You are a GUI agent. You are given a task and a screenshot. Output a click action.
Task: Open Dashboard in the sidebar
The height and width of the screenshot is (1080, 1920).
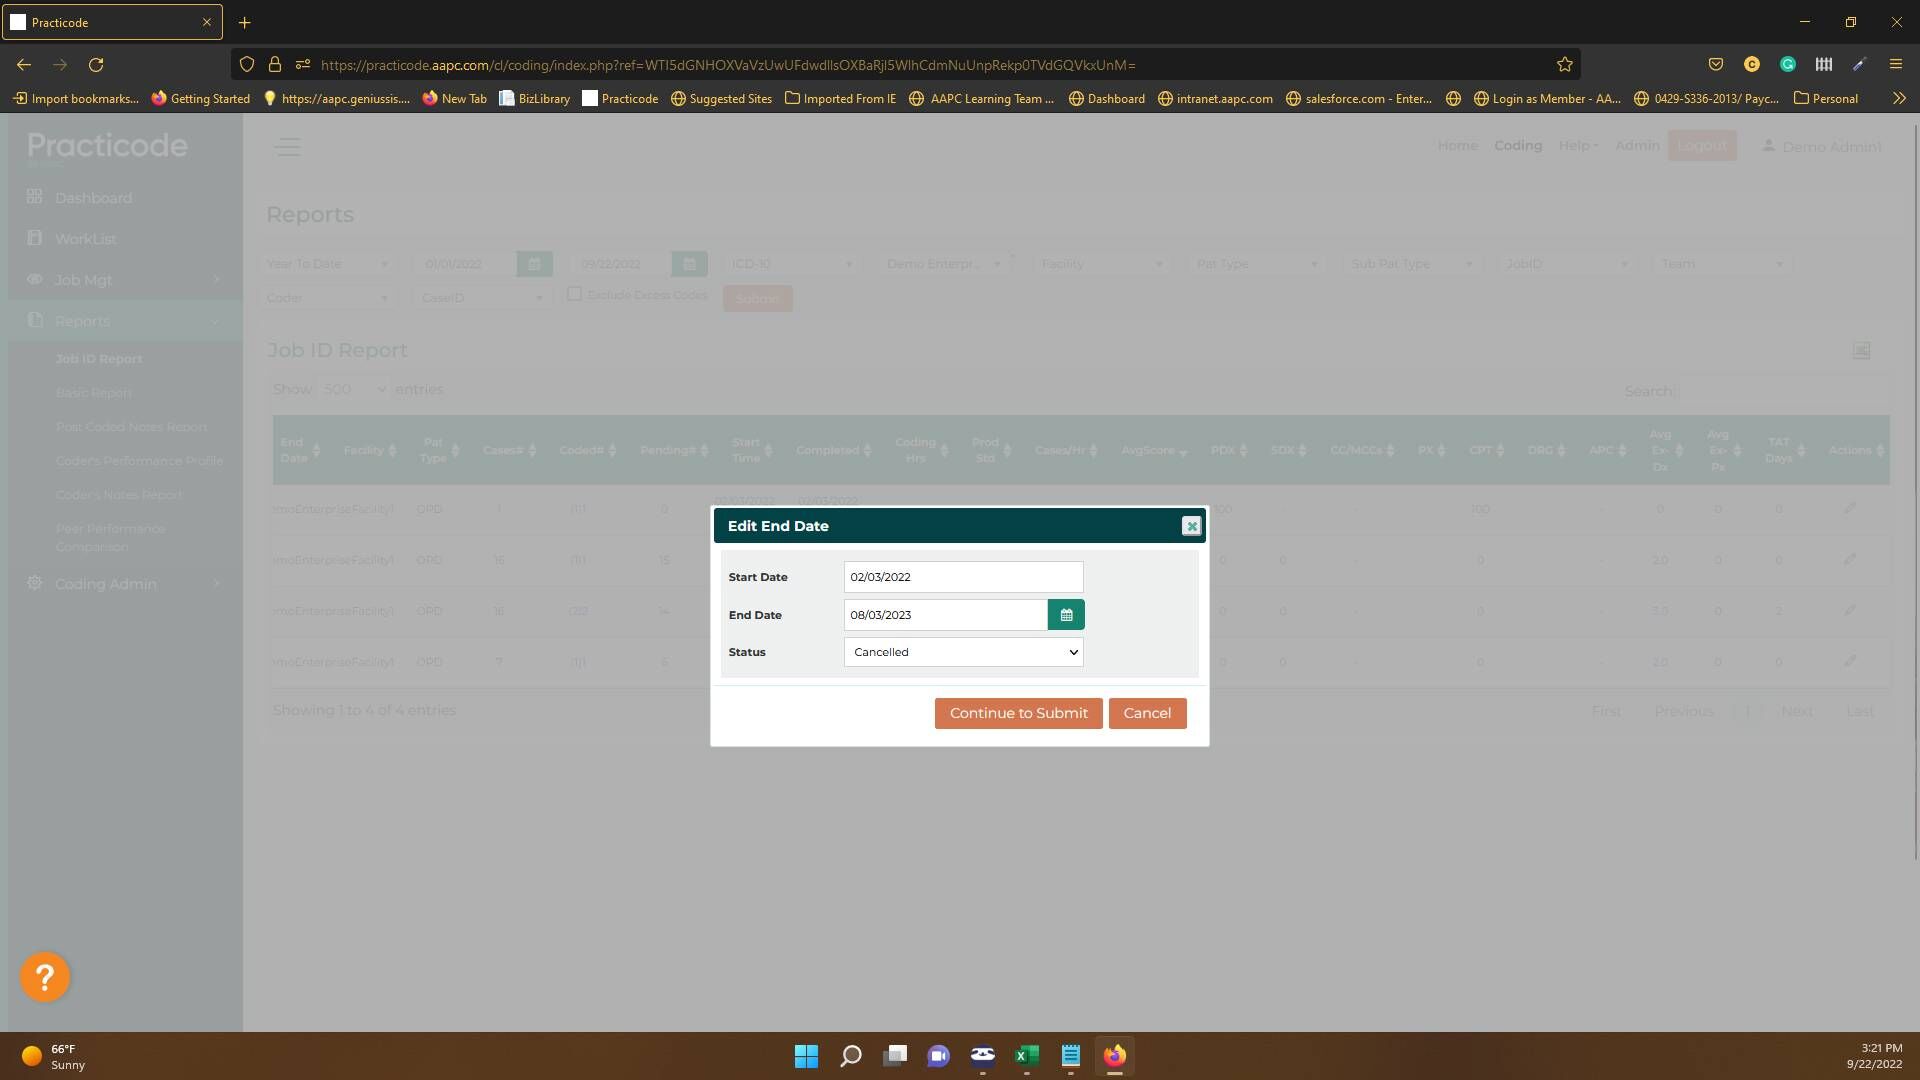pyautogui.click(x=93, y=198)
